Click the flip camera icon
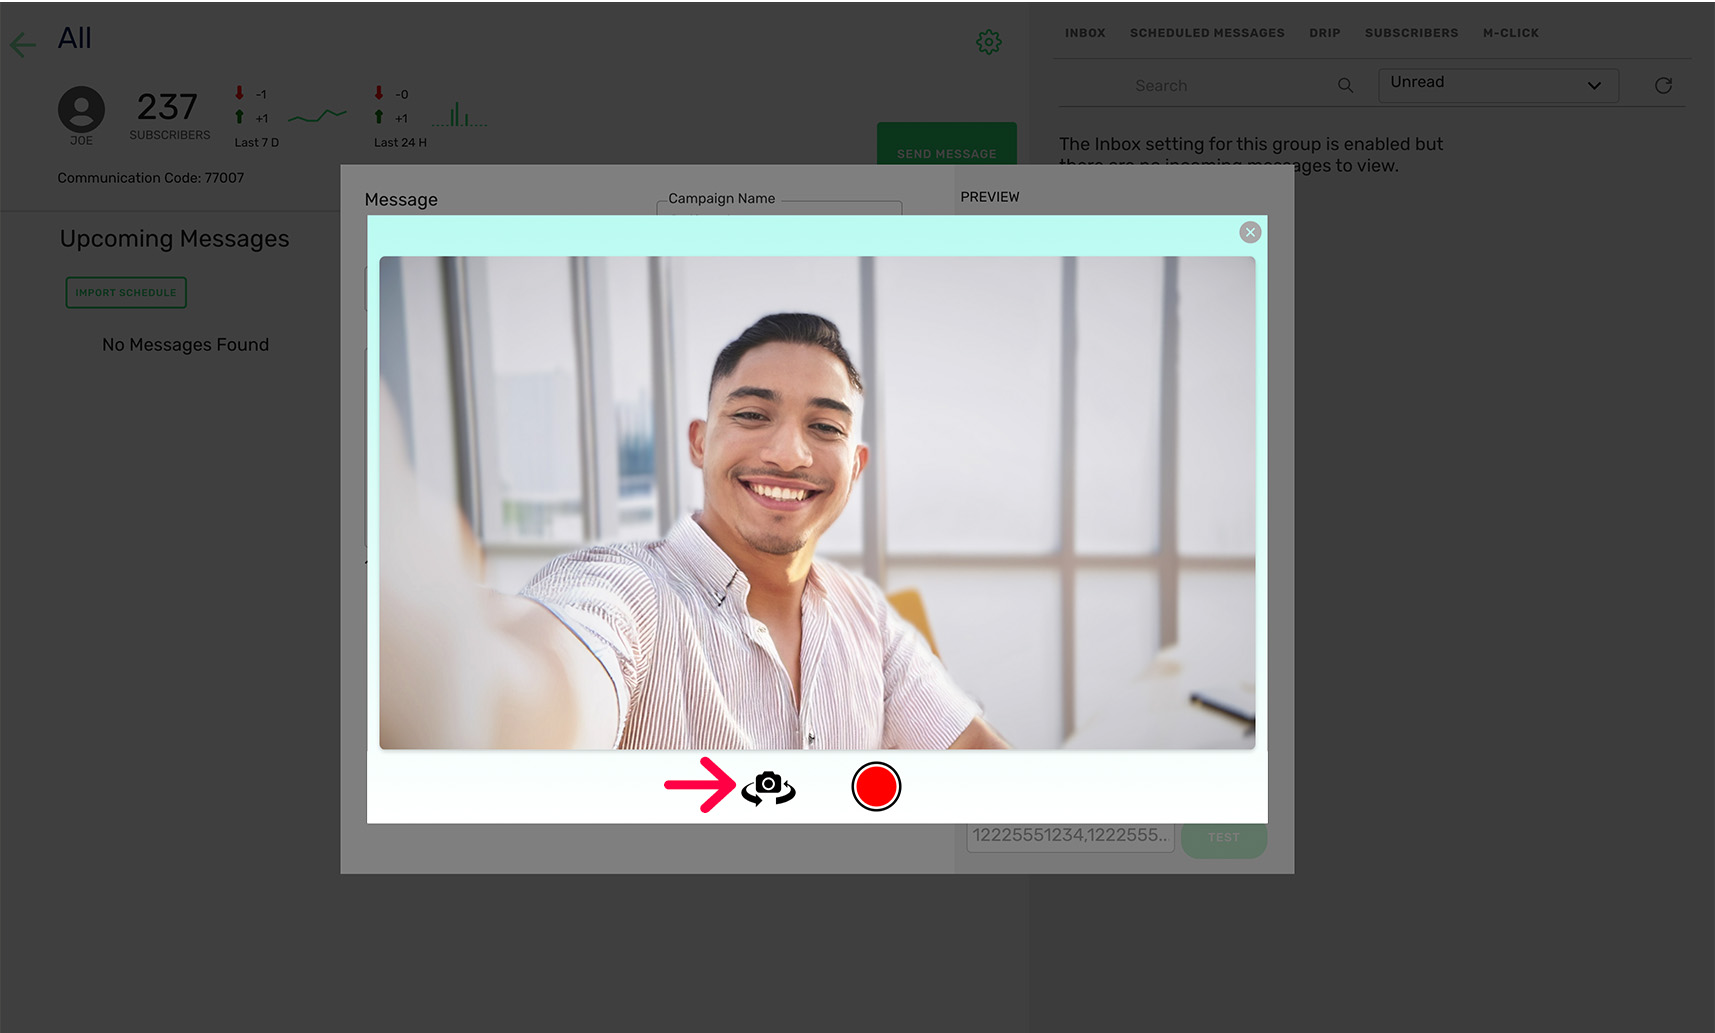The width and height of the screenshot is (1715, 1033). point(768,787)
